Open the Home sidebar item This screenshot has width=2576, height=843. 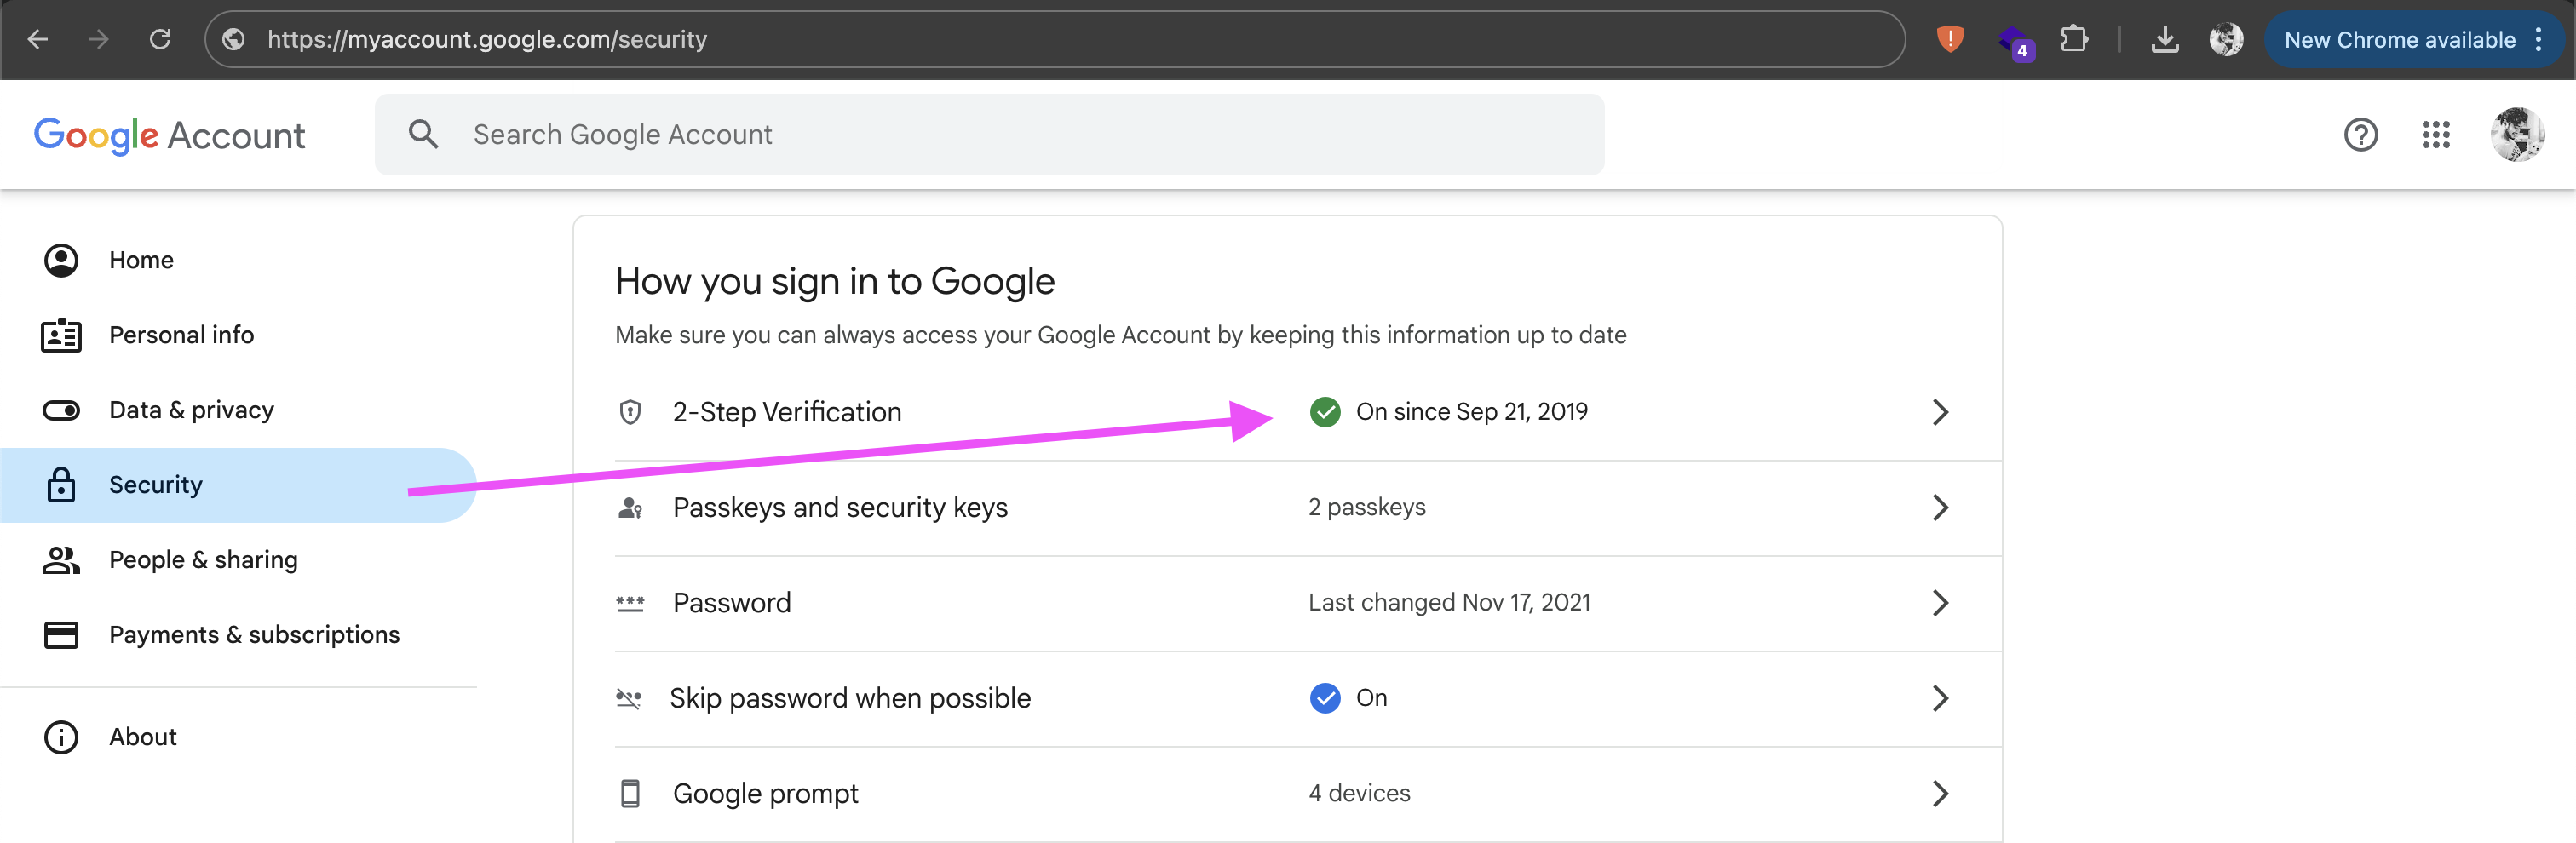tap(141, 260)
